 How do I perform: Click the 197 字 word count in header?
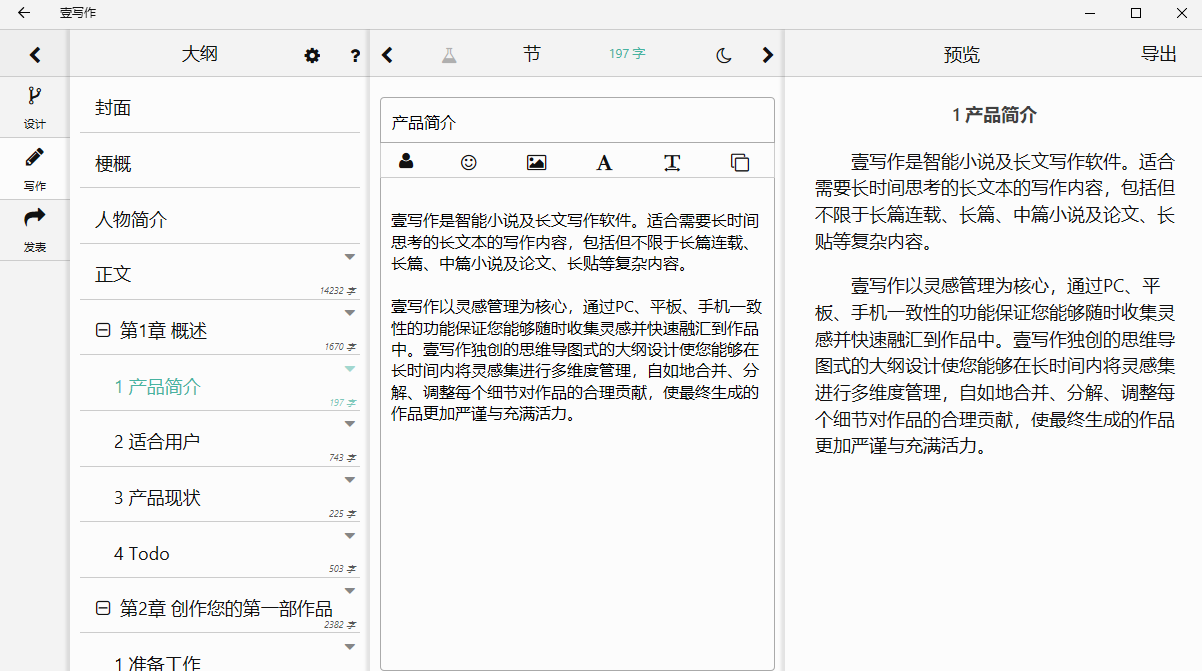coord(627,54)
